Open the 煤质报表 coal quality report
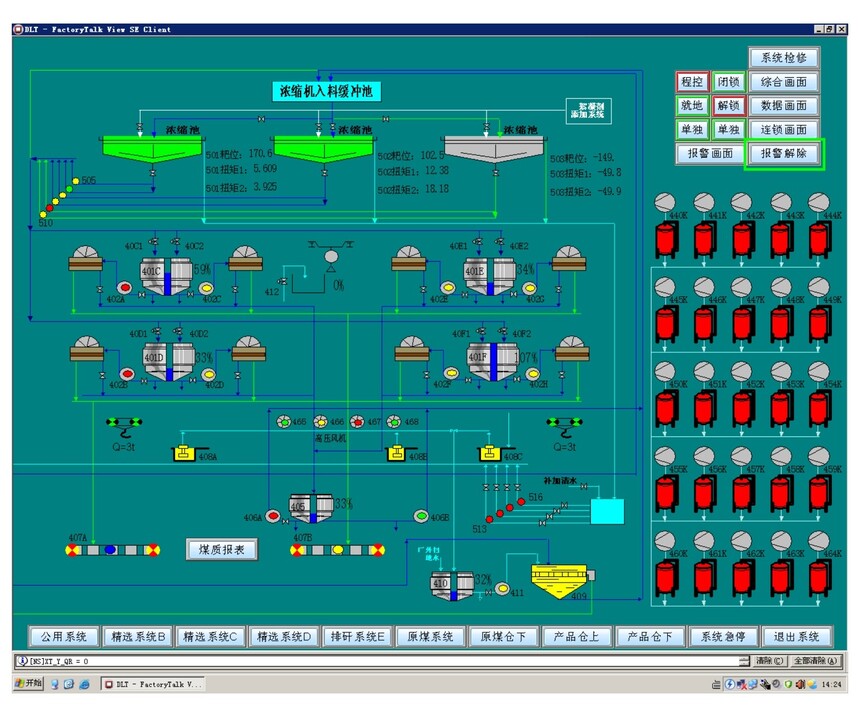This screenshot has height=717, width=860. coord(222,549)
